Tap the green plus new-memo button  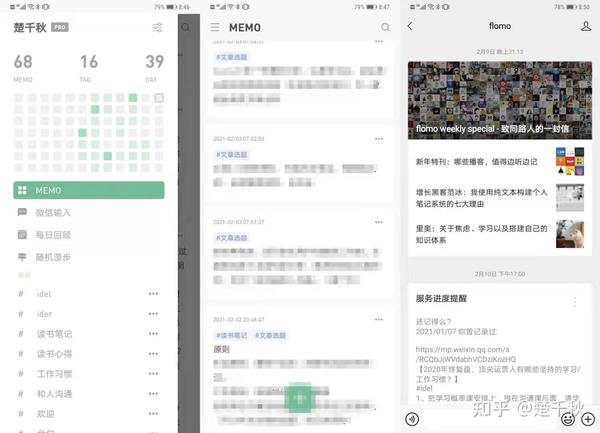pos(300,398)
